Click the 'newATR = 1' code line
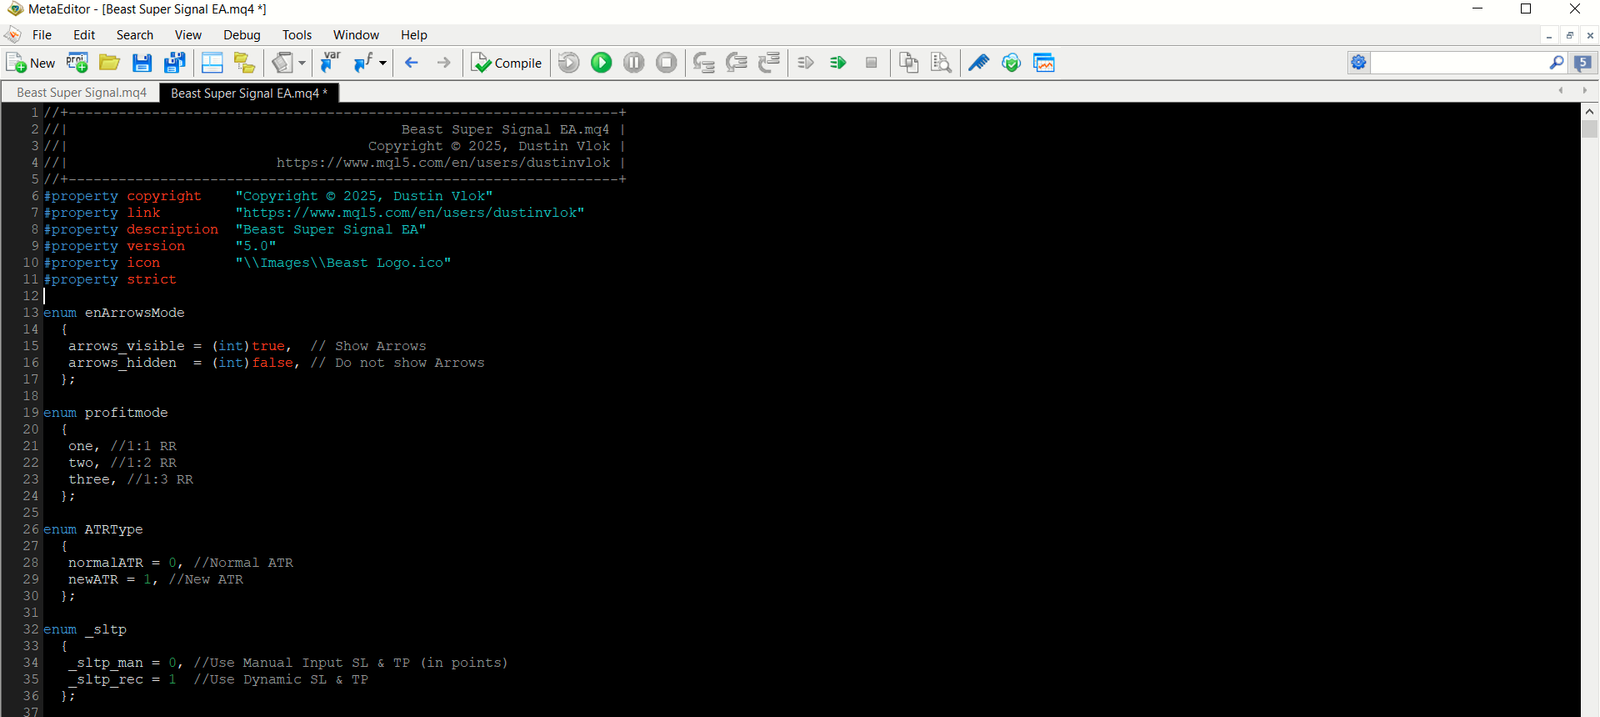 click(x=156, y=580)
